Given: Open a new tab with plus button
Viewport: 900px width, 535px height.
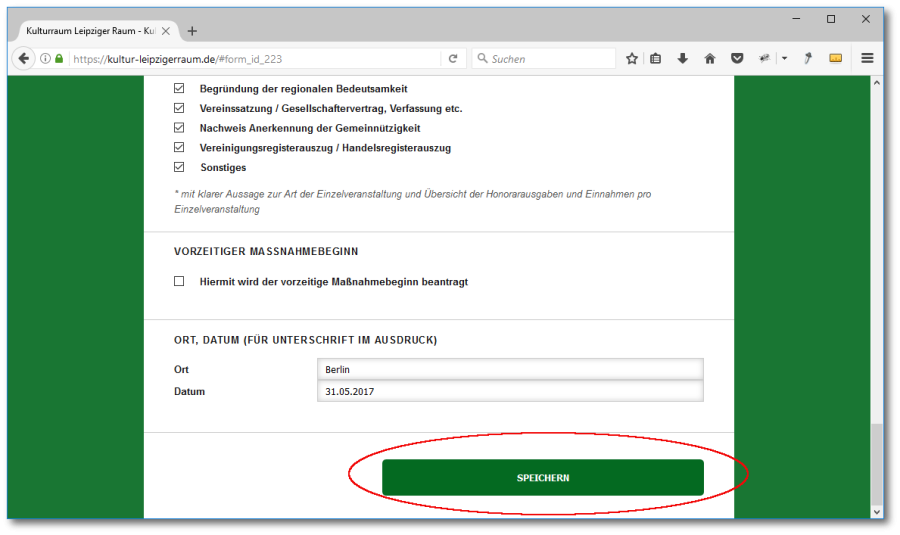Looking at the screenshot, I should coord(192,31).
